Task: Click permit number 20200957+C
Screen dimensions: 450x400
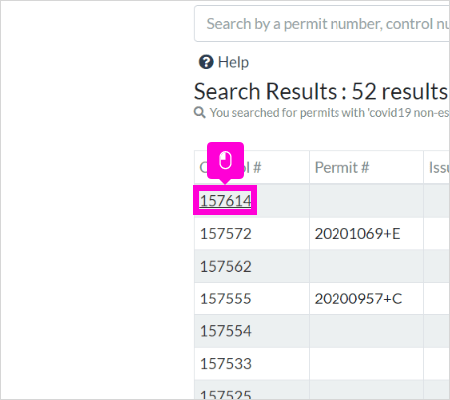Action: [x=358, y=299]
